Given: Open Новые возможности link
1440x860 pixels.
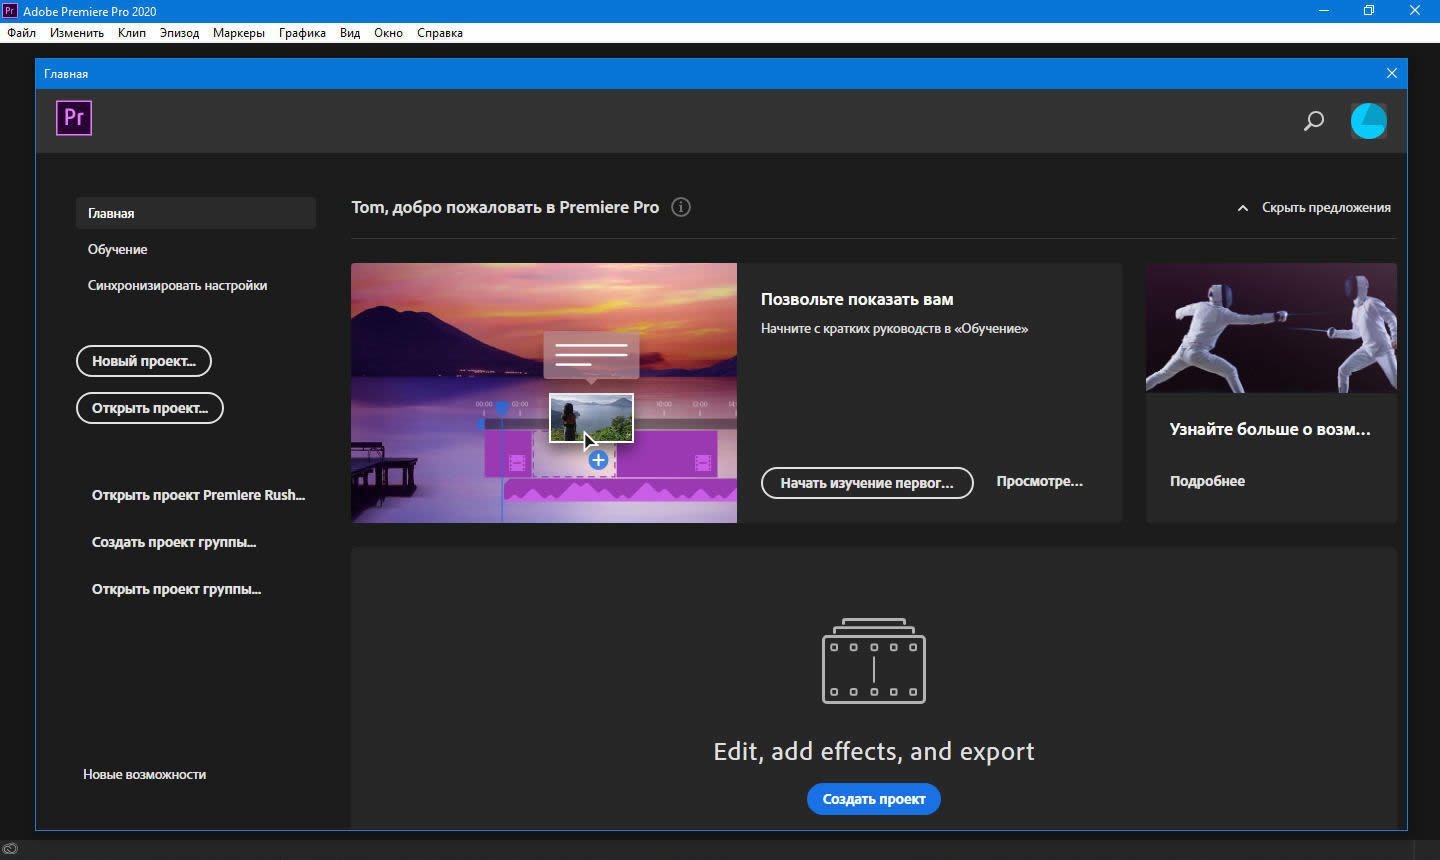Looking at the screenshot, I should [144, 774].
